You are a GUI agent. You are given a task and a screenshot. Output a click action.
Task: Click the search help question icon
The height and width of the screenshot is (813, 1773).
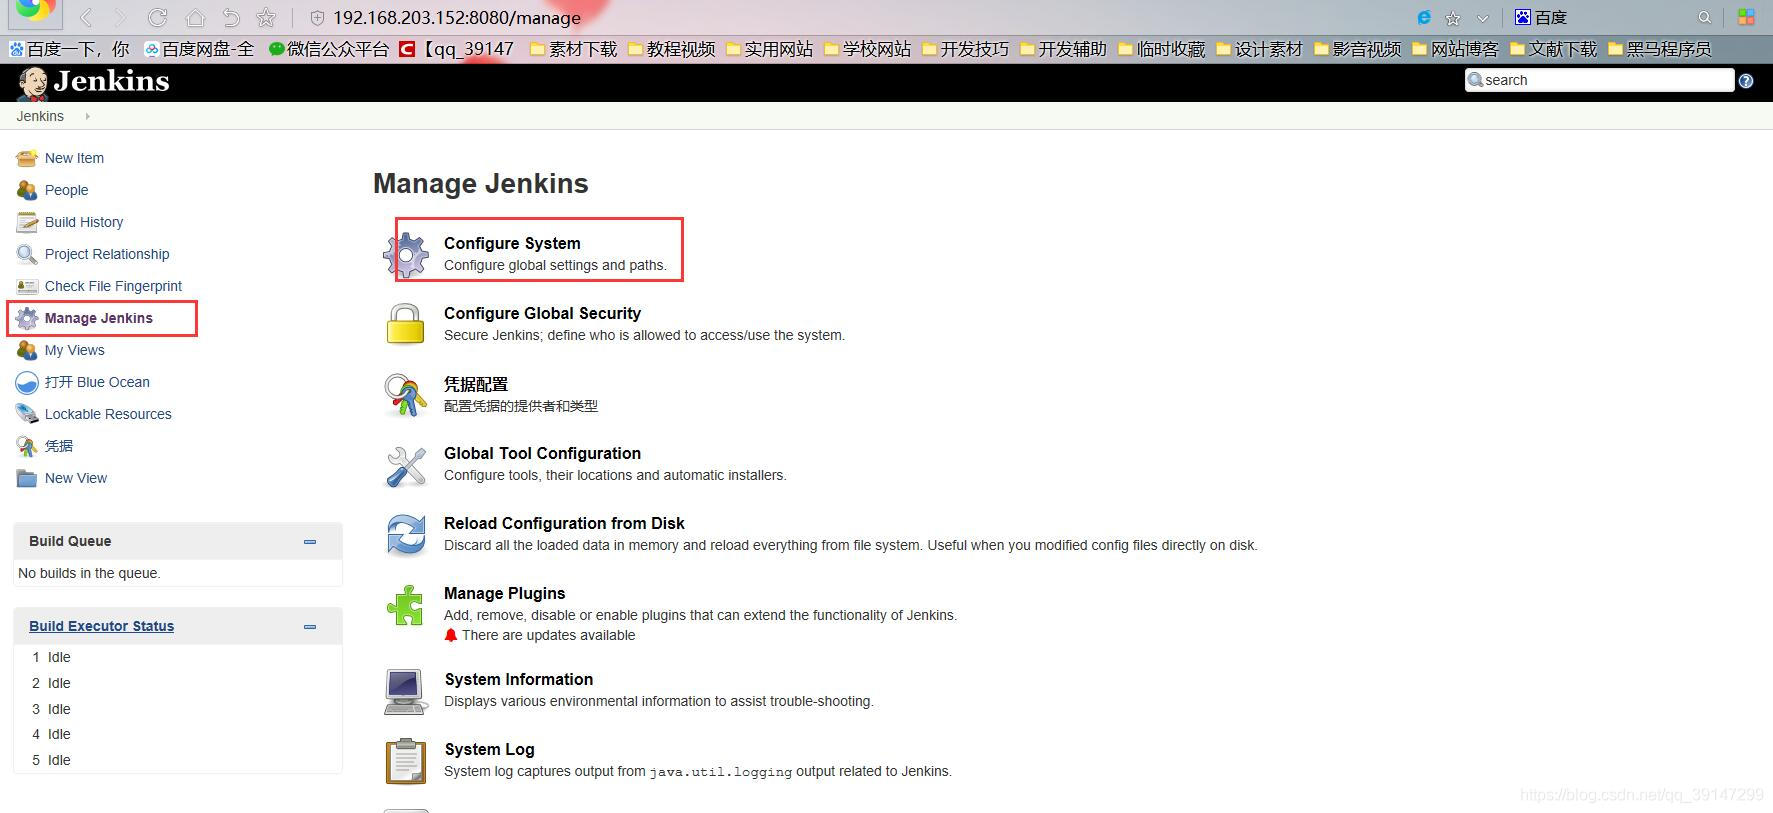click(x=1746, y=81)
